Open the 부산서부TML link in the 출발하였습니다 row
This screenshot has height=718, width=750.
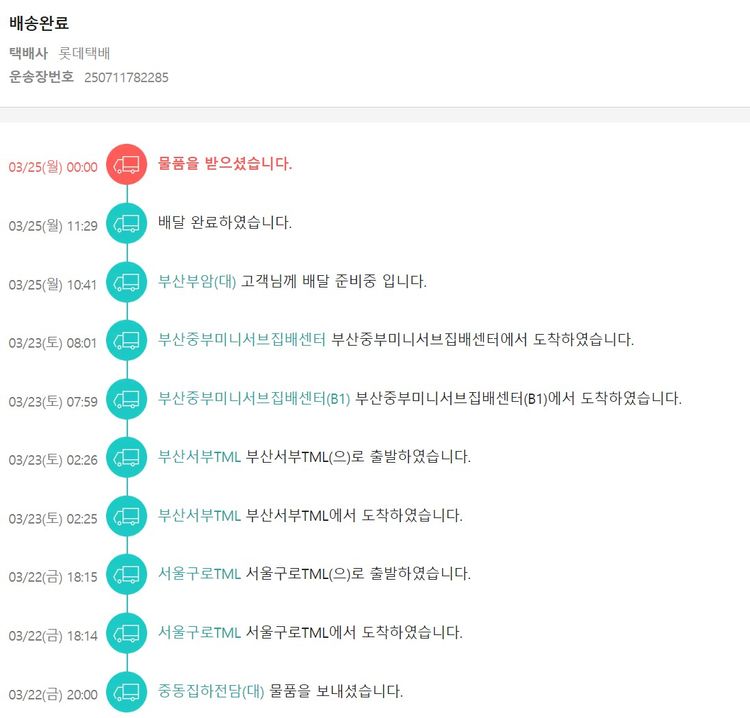tap(199, 457)
